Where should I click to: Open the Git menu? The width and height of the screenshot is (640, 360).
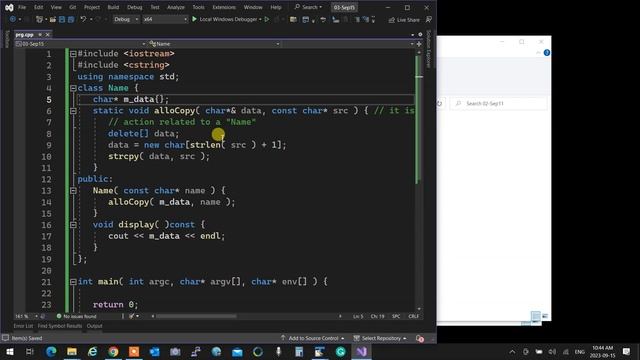73,7
